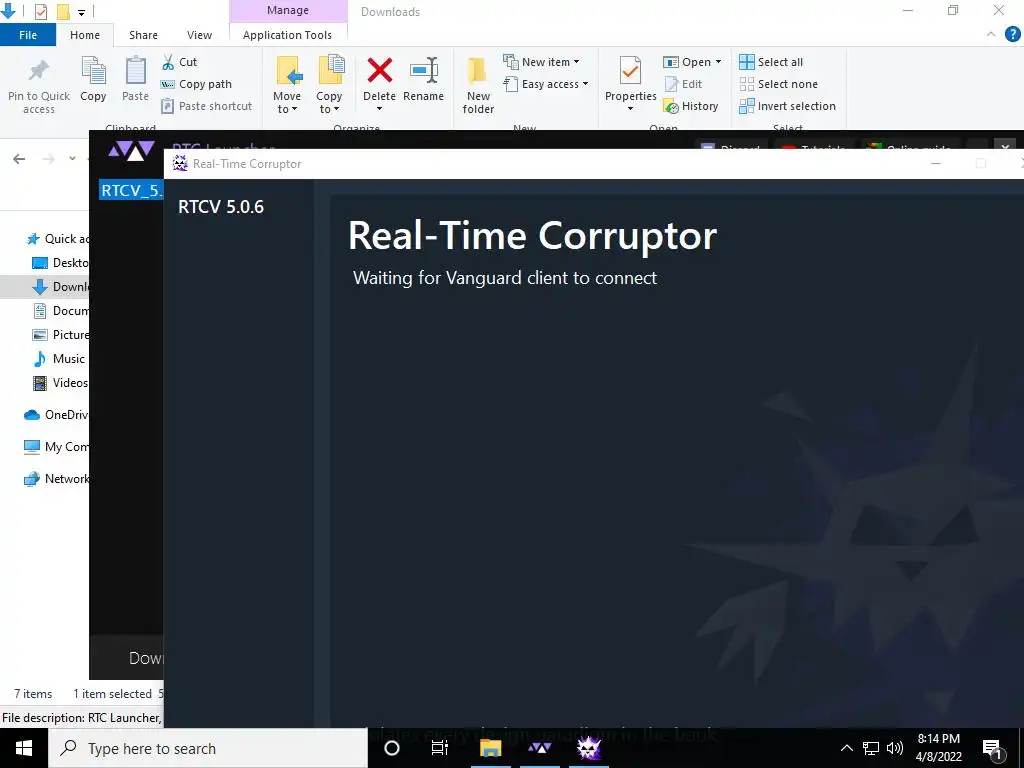Open Cortana circle on taskbar

coord(392,748)
